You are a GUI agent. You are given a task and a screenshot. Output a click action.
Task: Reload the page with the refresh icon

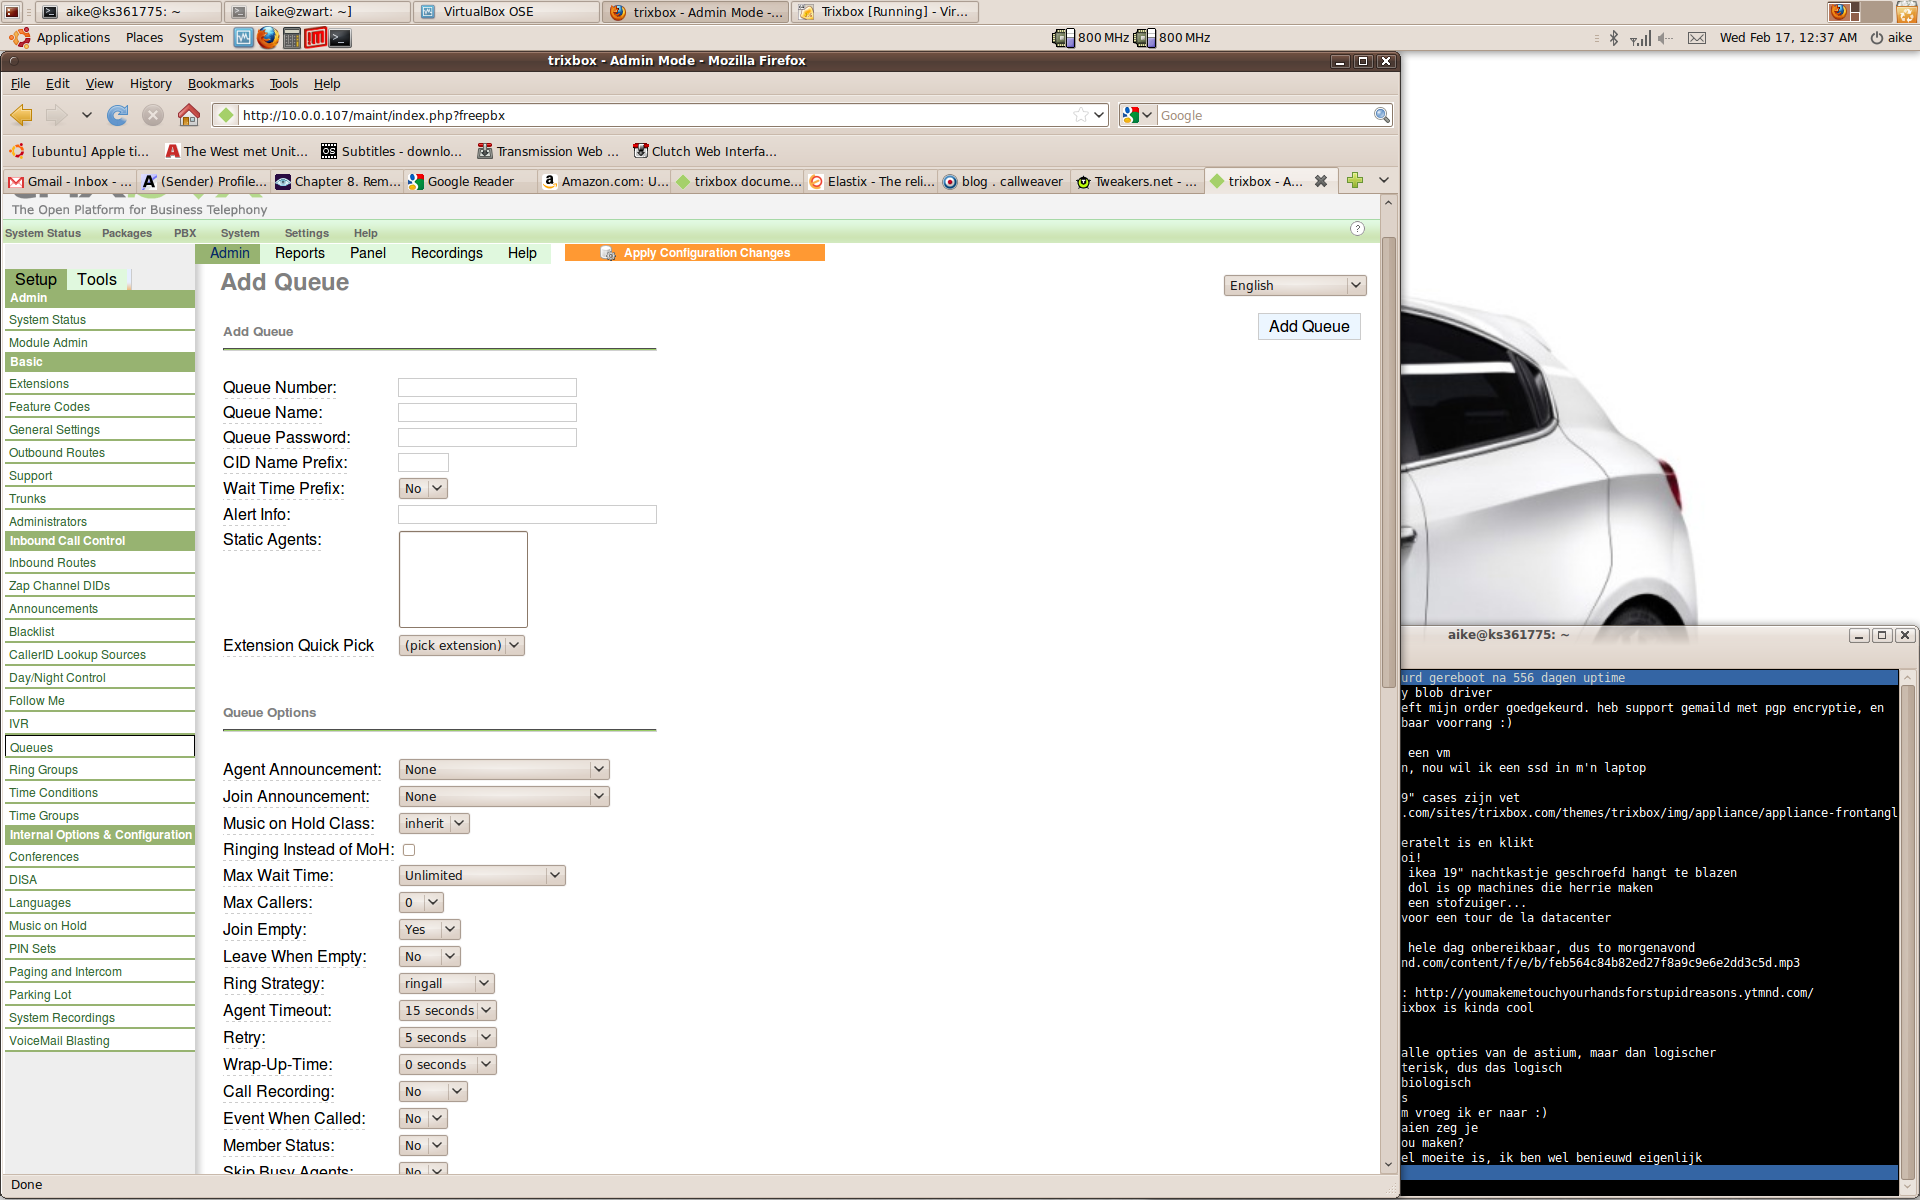(x=117, y=115)
